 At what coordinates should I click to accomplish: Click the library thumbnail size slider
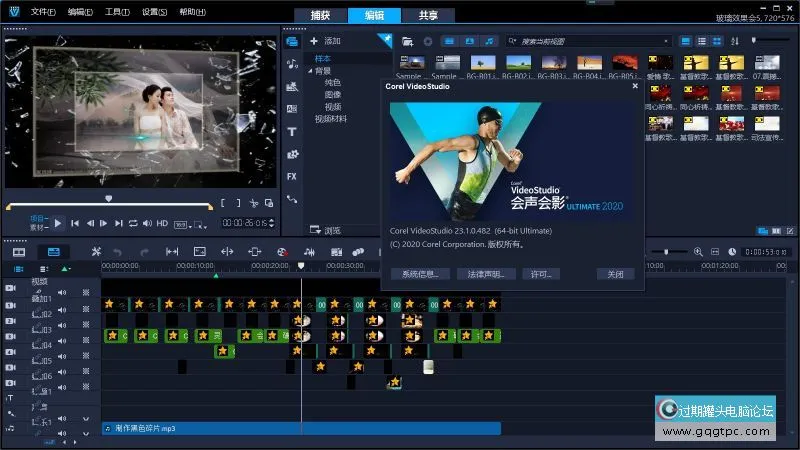[755, 40]
